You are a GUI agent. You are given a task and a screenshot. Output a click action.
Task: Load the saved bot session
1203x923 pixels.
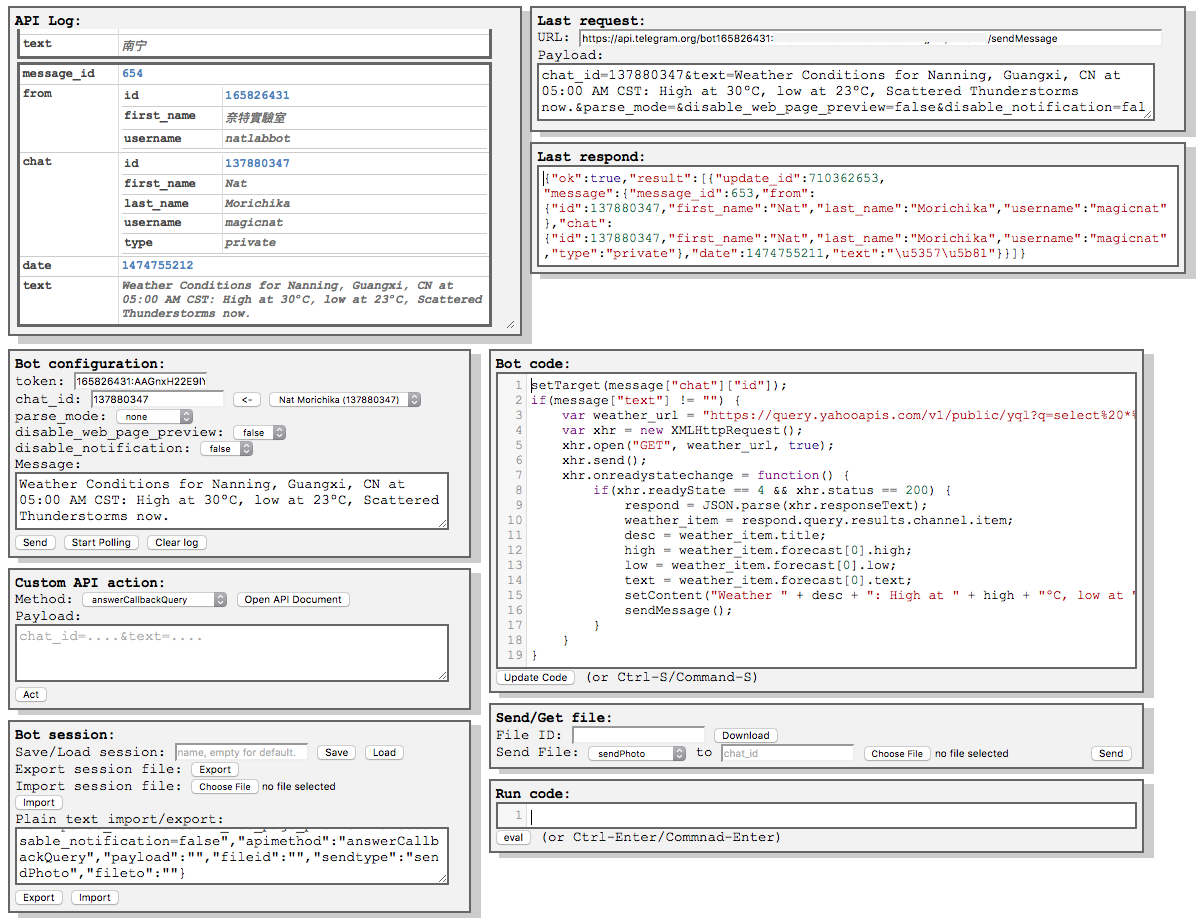(x=384, y=752)
